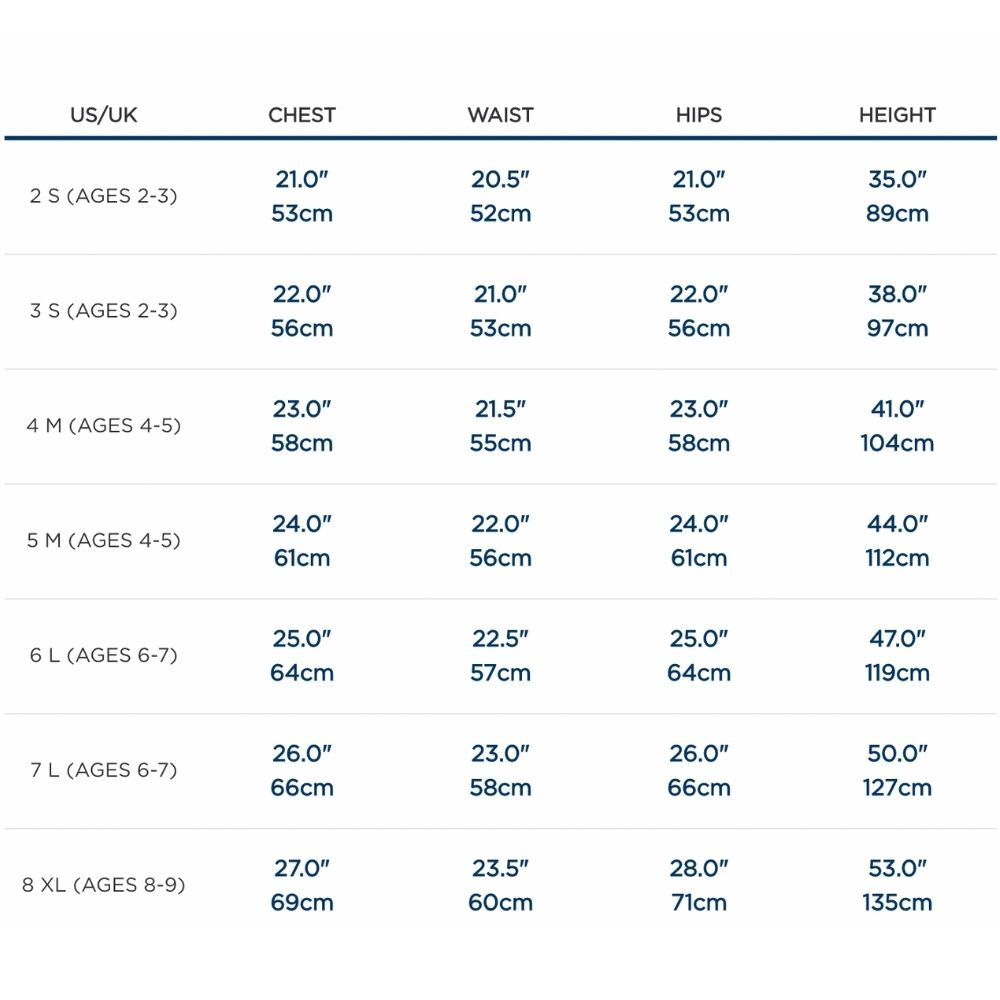This screenshot has width=1000, height=1000.
Task: Click the CHEST column header
Action: click(x=302, y=115)
